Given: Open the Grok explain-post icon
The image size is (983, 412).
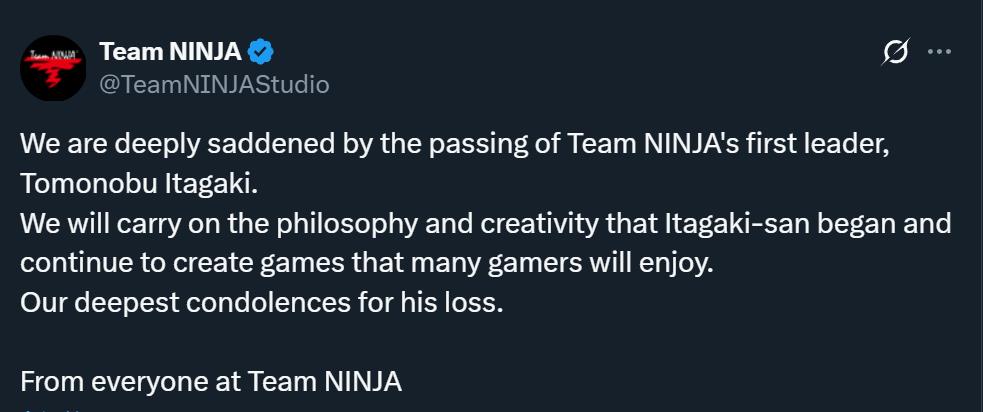Looking at the screenshot, I should click(896, 52).
